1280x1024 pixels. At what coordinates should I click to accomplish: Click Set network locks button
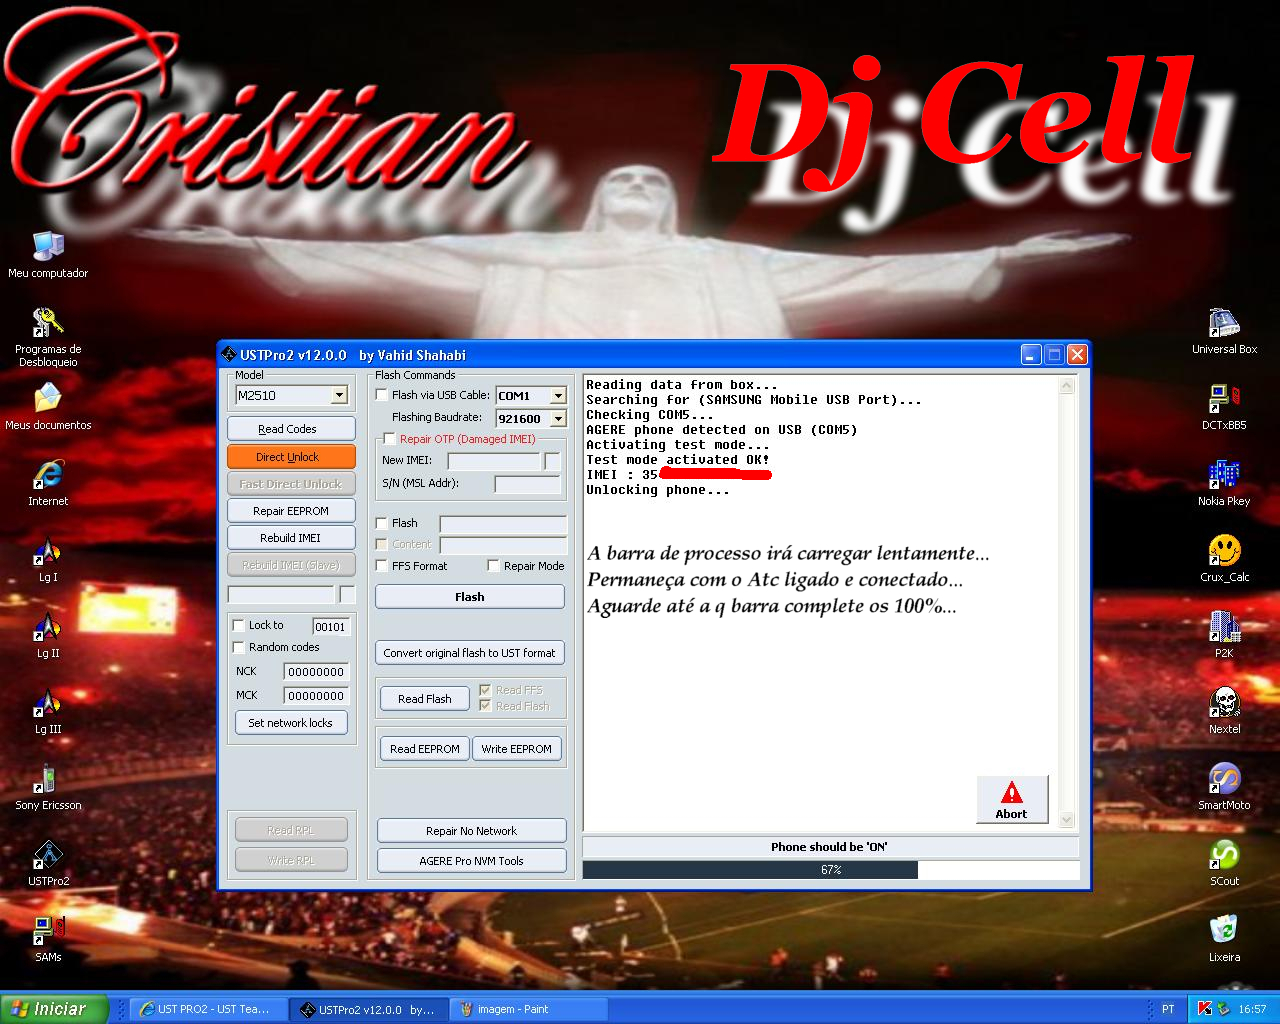(291, 723)
